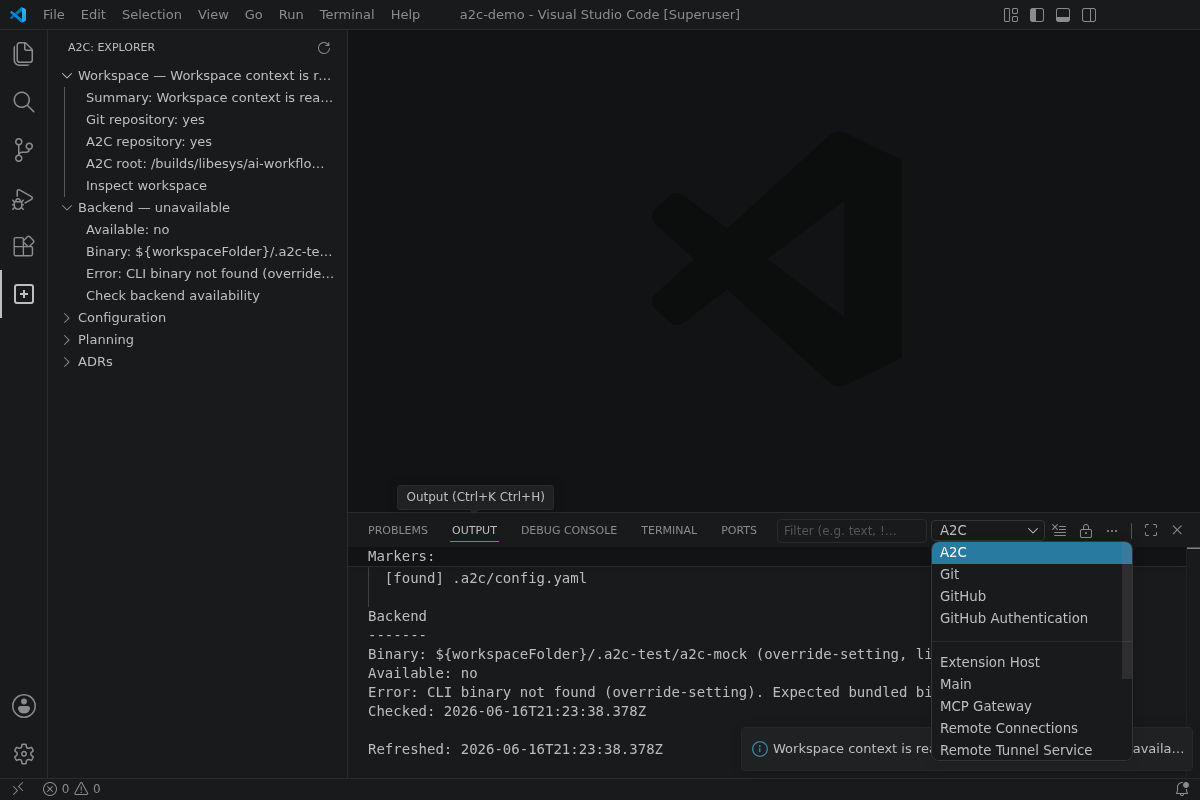Choose Git in output channel list

[1027, 574]
